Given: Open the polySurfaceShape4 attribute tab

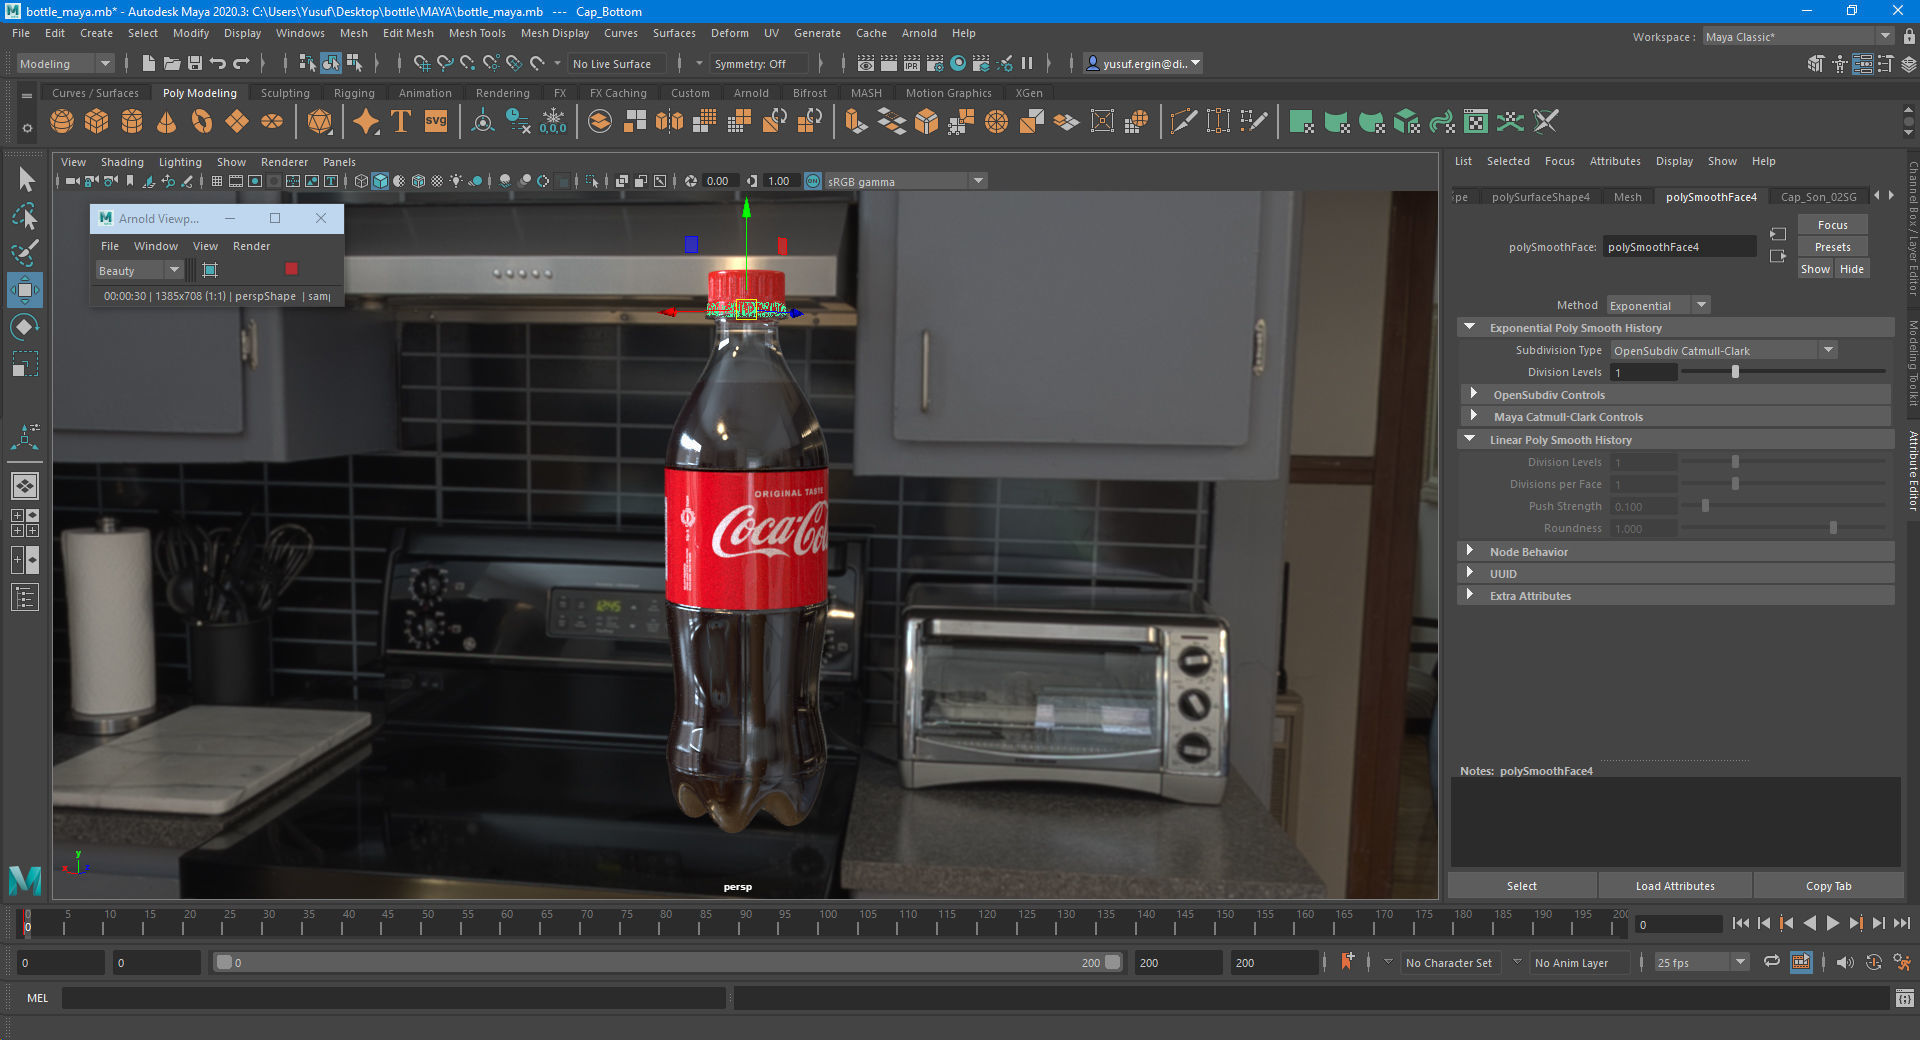Looking at the screenshot, I should (x=1540, y=197).
